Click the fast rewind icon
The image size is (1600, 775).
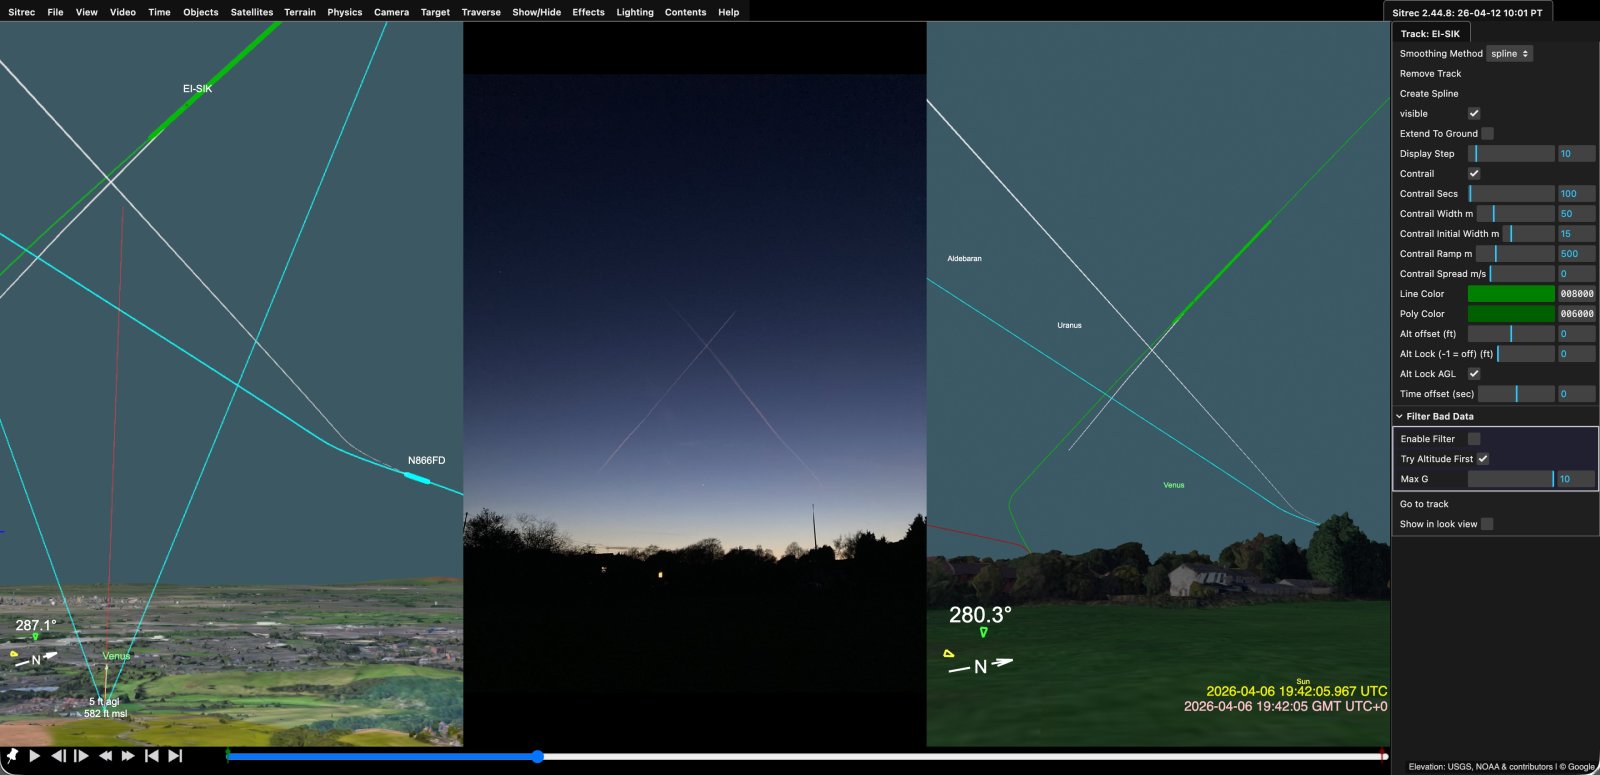click(x=105, y=756)
